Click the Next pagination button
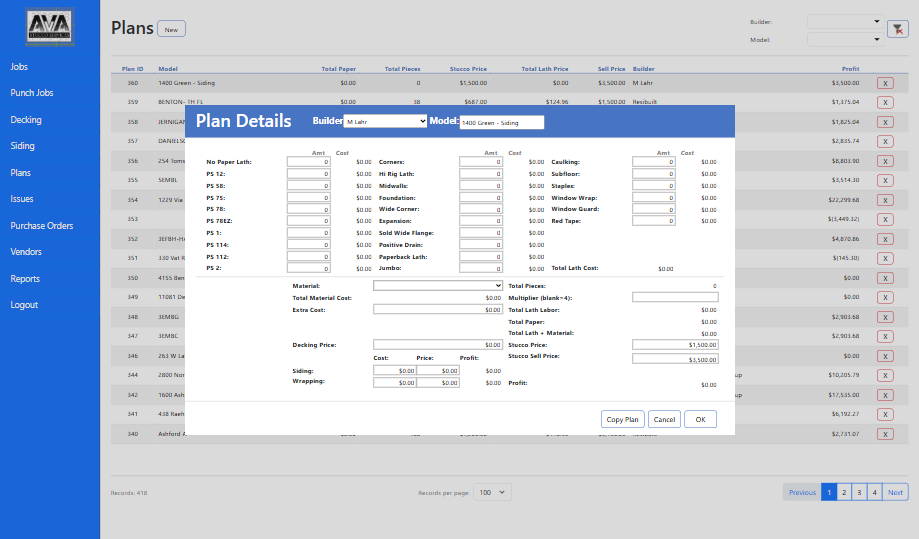This screenshot has width=919, height=539. 895,492
